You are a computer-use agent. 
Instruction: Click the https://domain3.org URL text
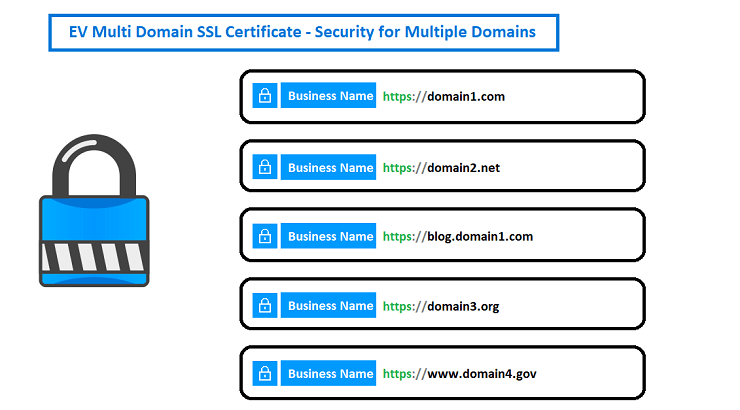pos(441,306)
